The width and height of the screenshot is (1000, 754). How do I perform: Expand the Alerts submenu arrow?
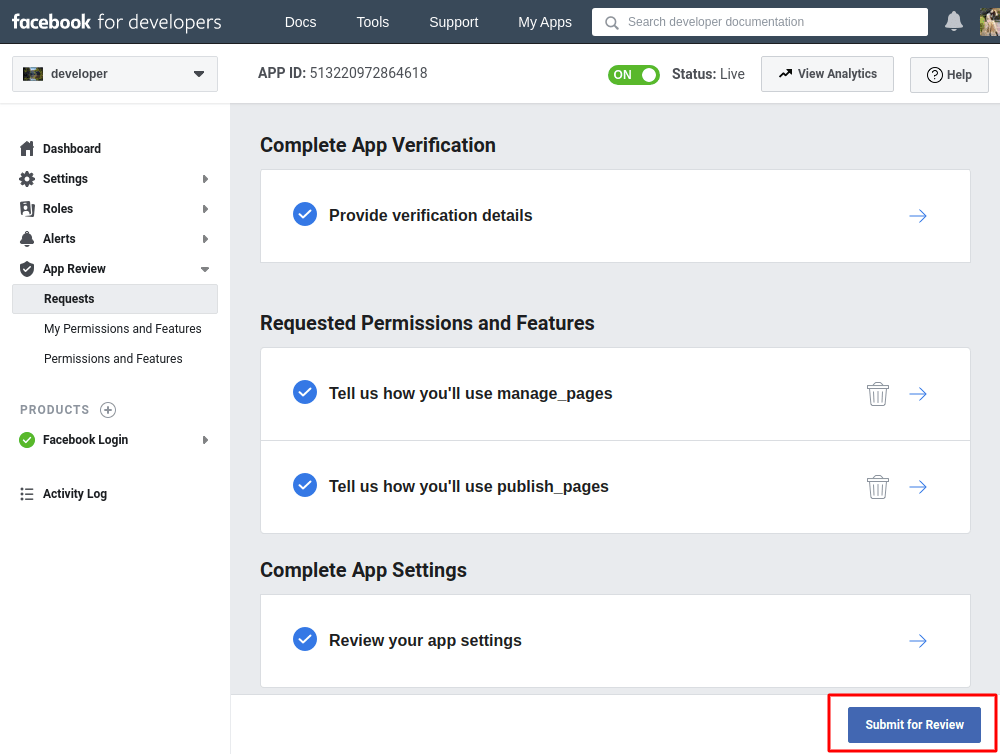point(205,239)
